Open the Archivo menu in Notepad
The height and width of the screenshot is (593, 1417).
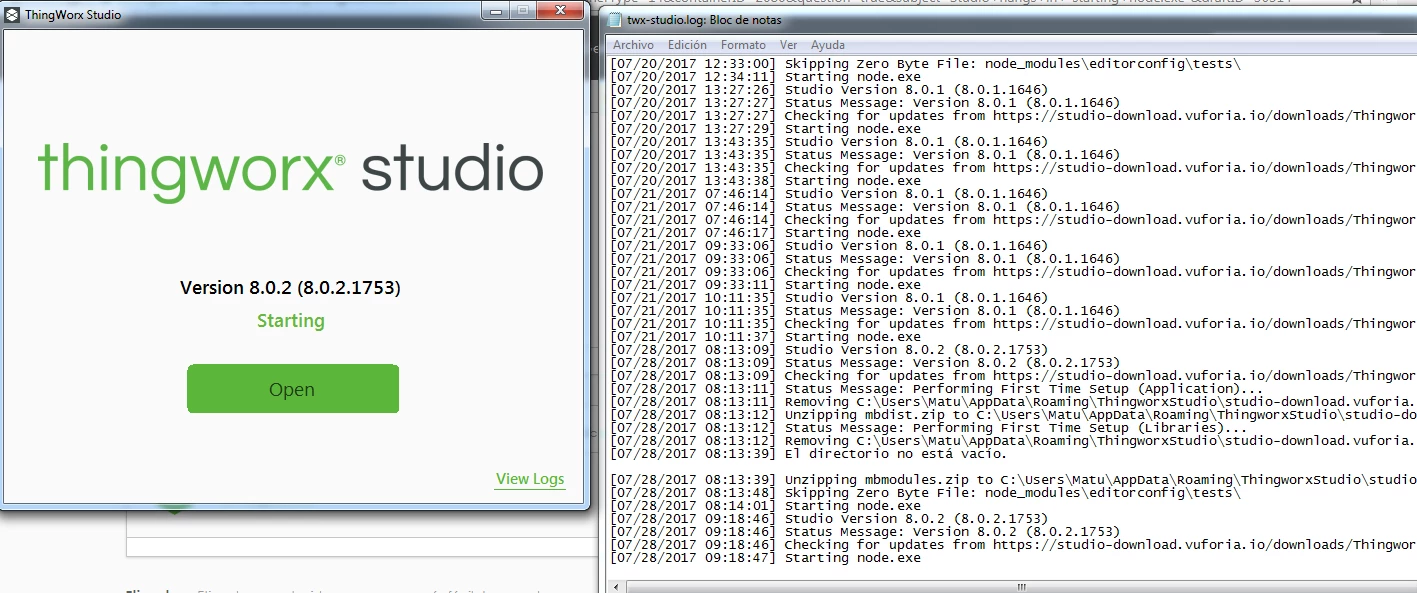tap(633, 45)
